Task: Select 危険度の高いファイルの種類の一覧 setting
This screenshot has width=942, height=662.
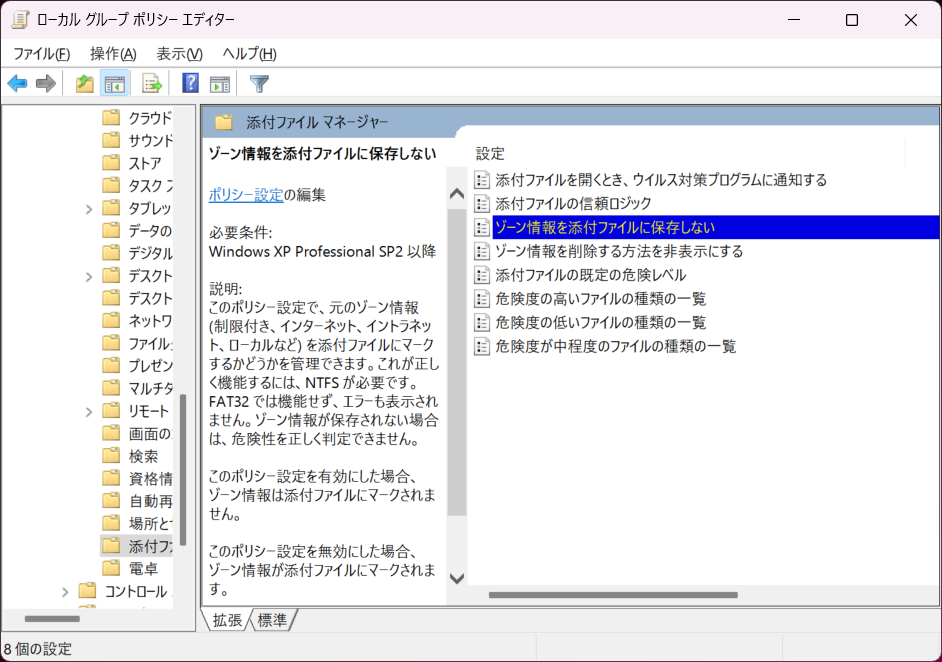Action: [x=601, y=299]
